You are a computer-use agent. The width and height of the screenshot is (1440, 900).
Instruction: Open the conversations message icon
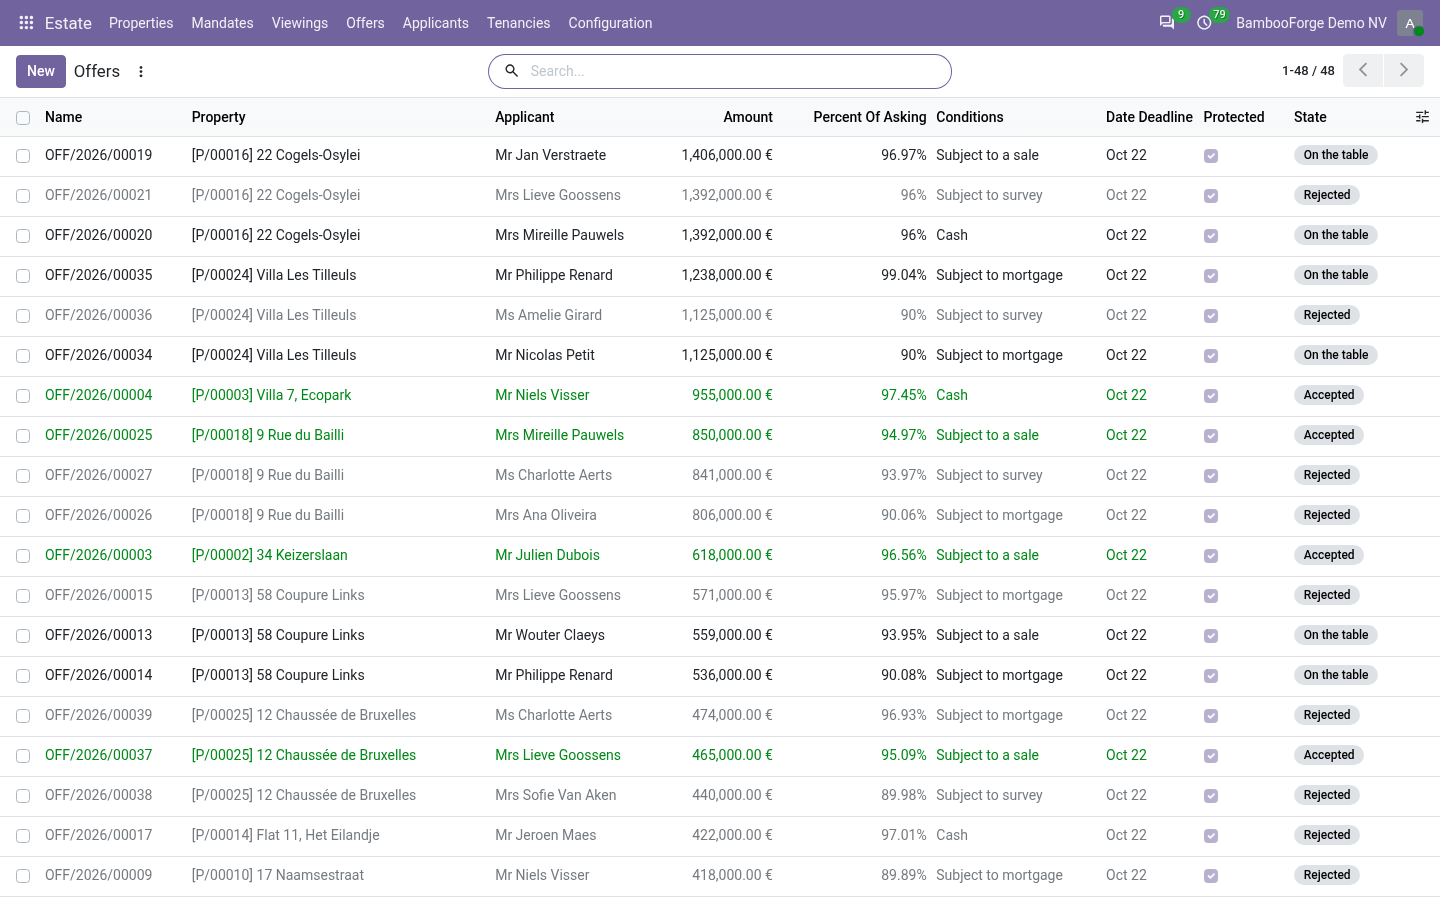pos(1167,22)
